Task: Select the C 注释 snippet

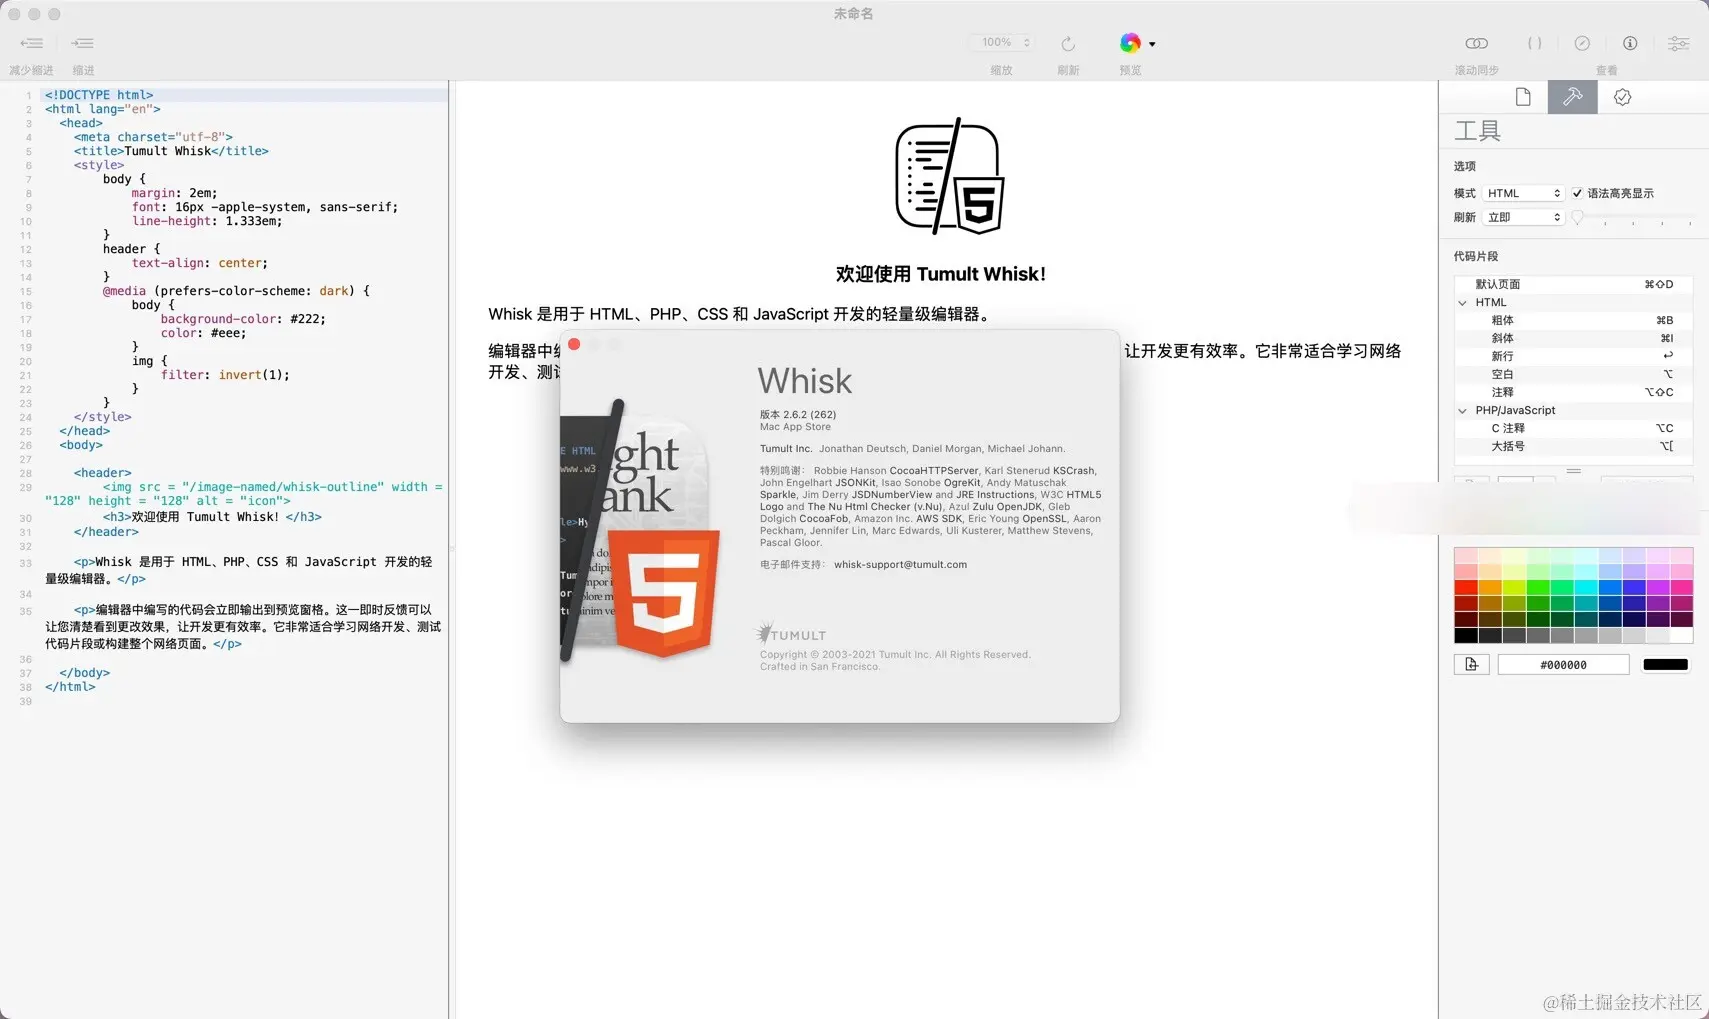Action: tap(1573, 428)
